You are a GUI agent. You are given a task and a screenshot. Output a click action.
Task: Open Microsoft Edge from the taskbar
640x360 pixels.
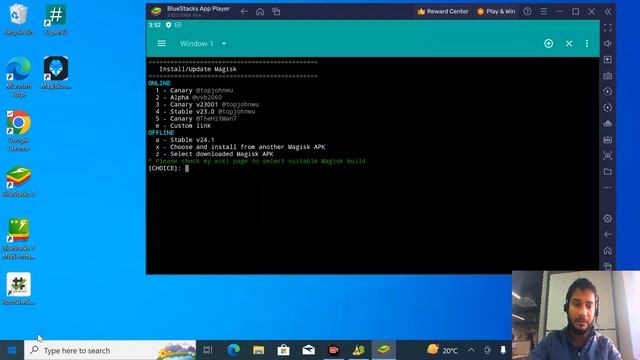click(233, 350)
